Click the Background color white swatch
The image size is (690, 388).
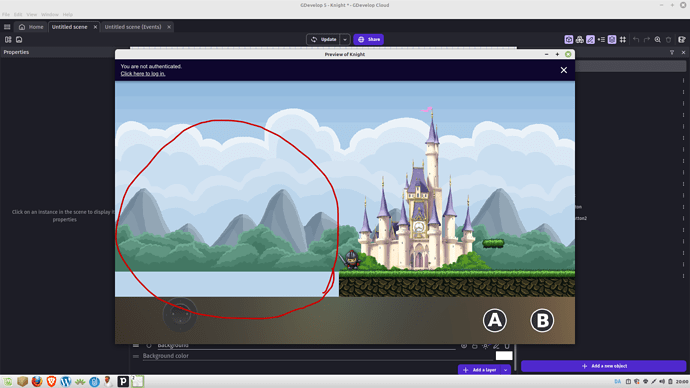tap(504, 355)
